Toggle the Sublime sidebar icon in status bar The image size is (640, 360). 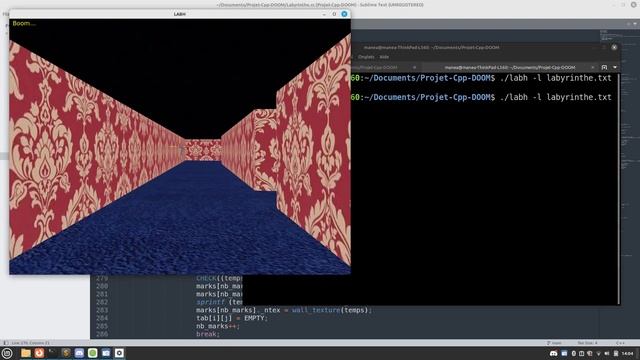tap(5, 343)
